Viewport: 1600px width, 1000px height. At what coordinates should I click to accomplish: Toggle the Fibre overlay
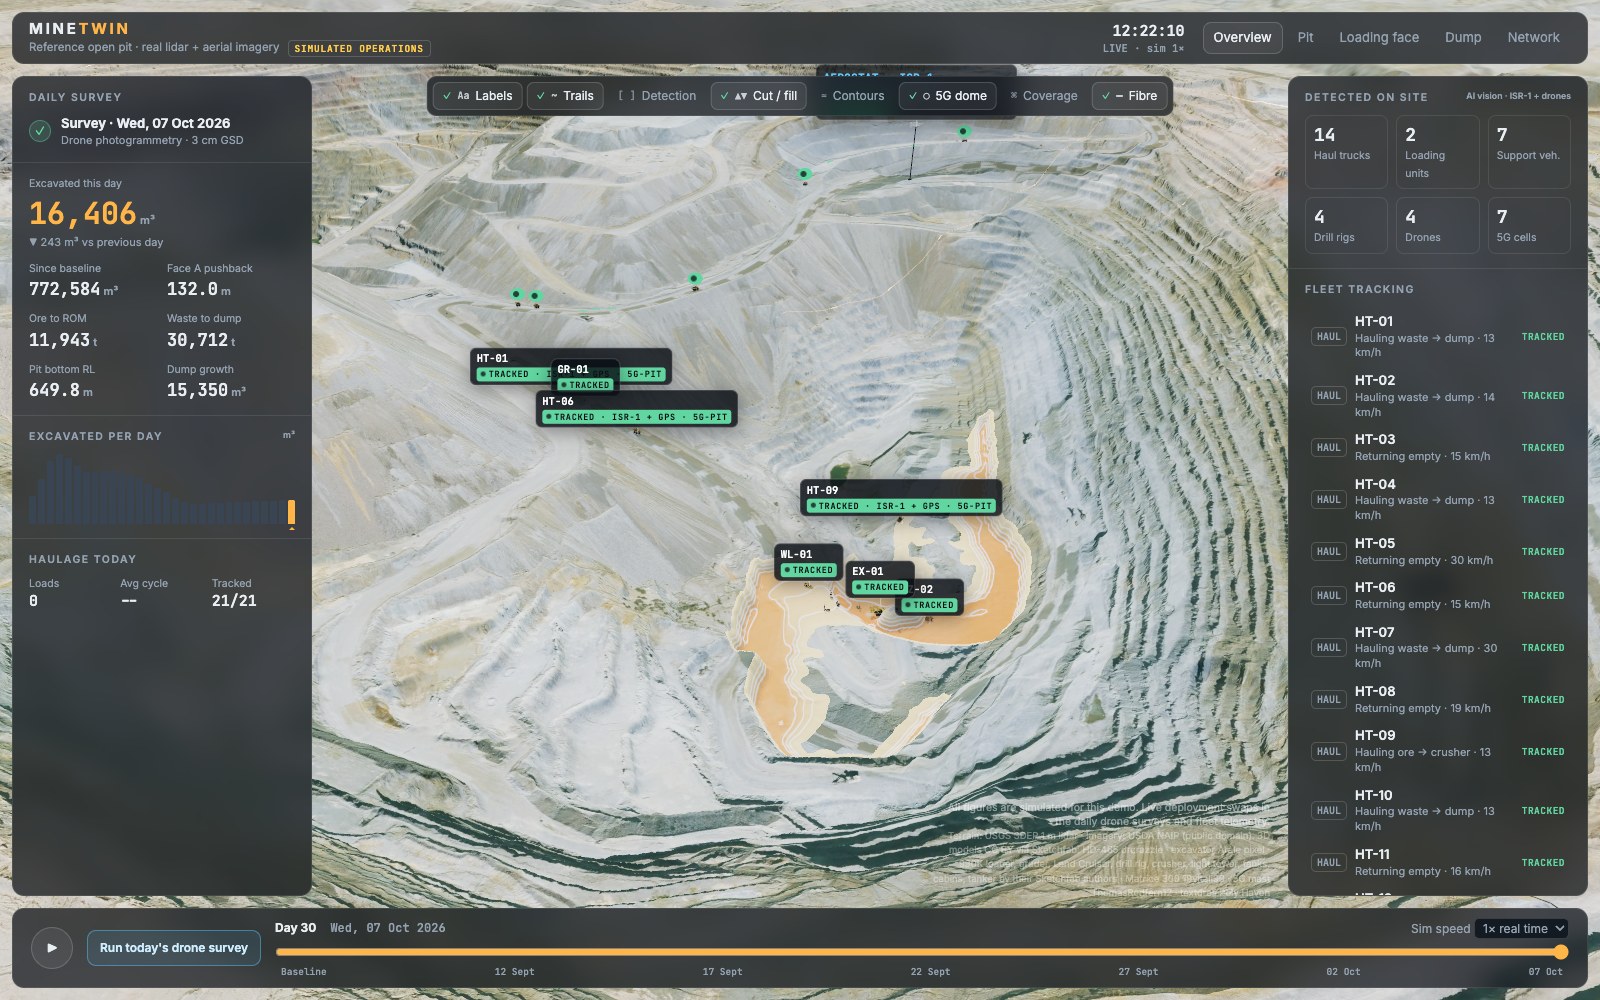[1129, 96]
